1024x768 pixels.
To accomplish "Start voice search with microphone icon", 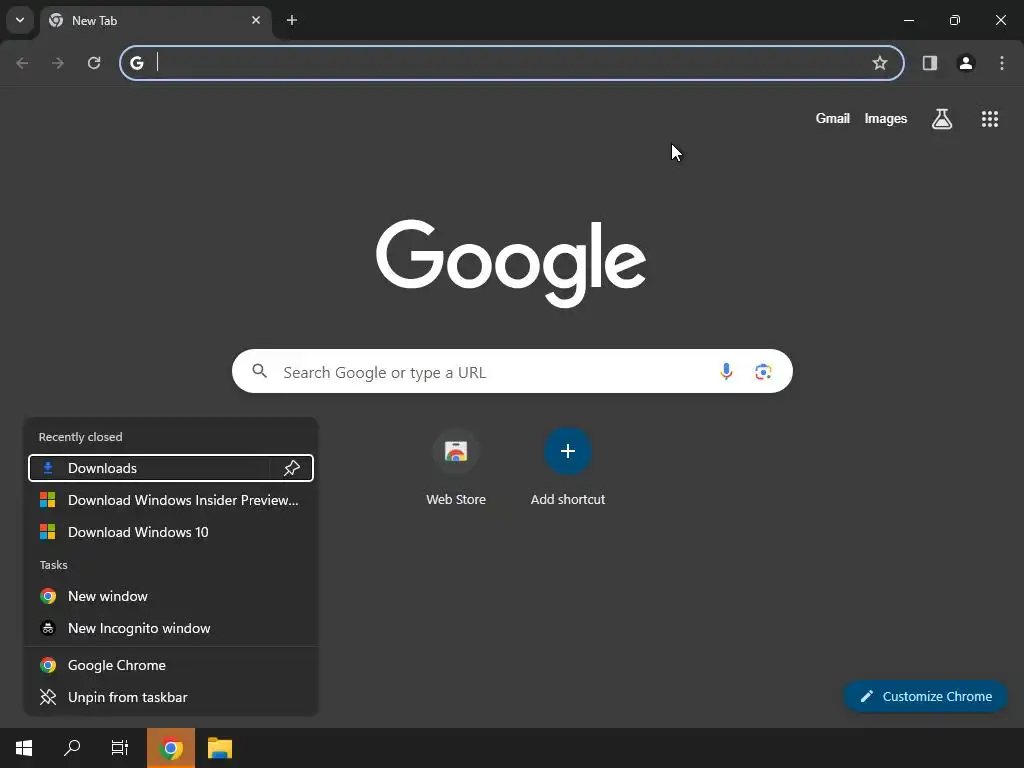I will pyautogui.click(x=726, y=372).
